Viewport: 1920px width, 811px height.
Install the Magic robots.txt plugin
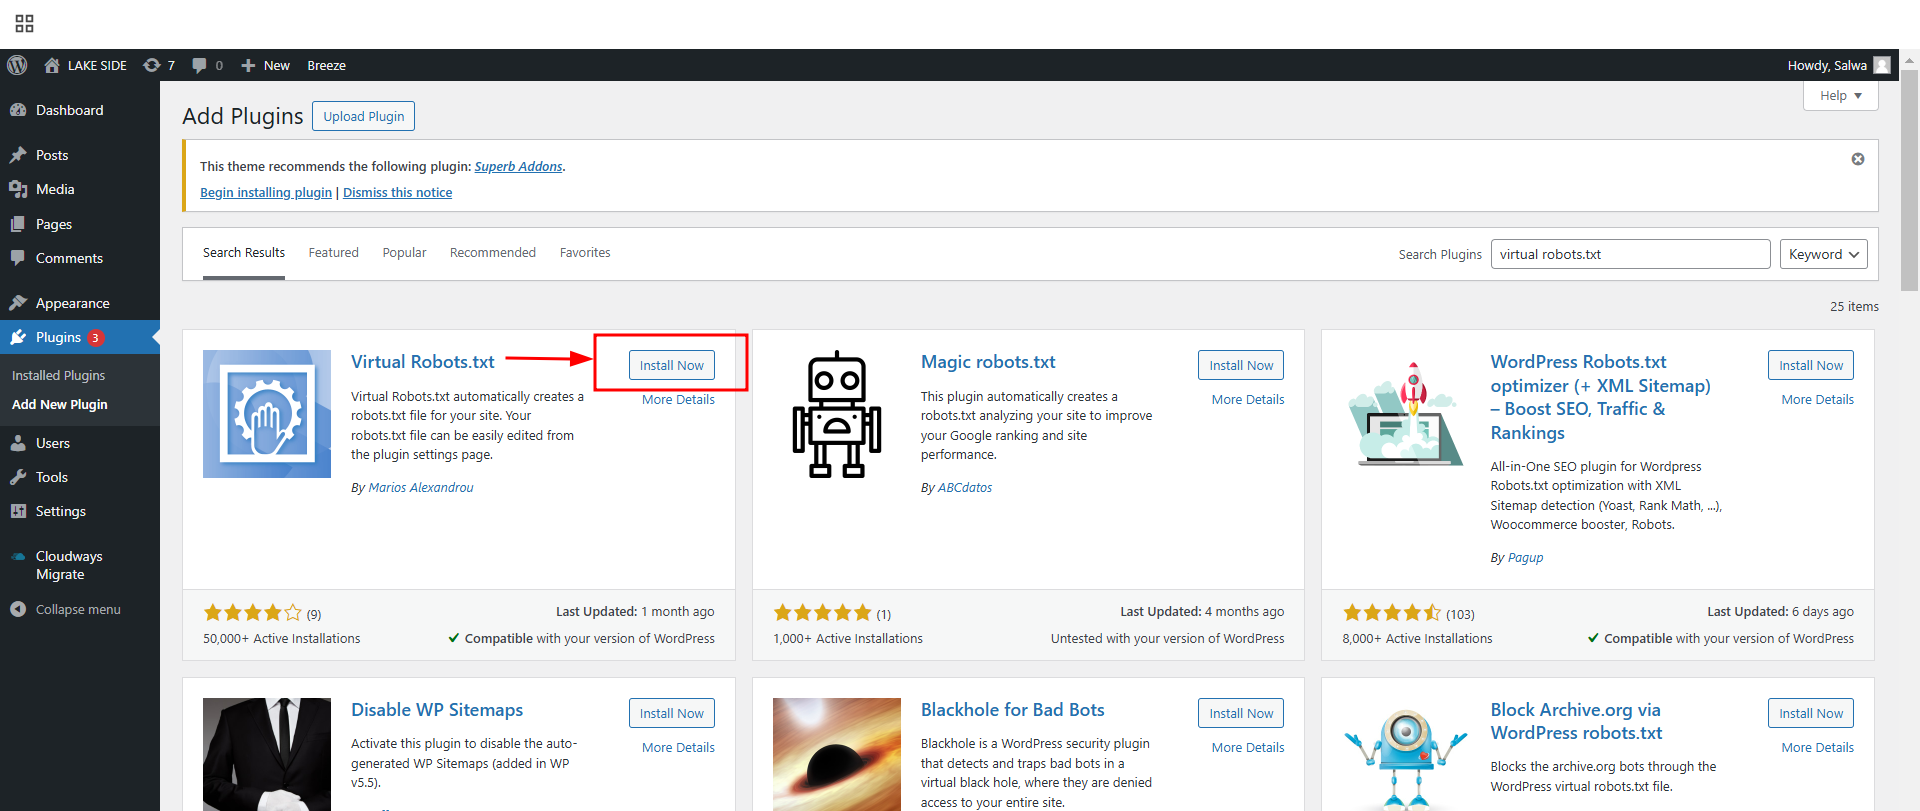pyautogui.click(x=1241, y=365)
